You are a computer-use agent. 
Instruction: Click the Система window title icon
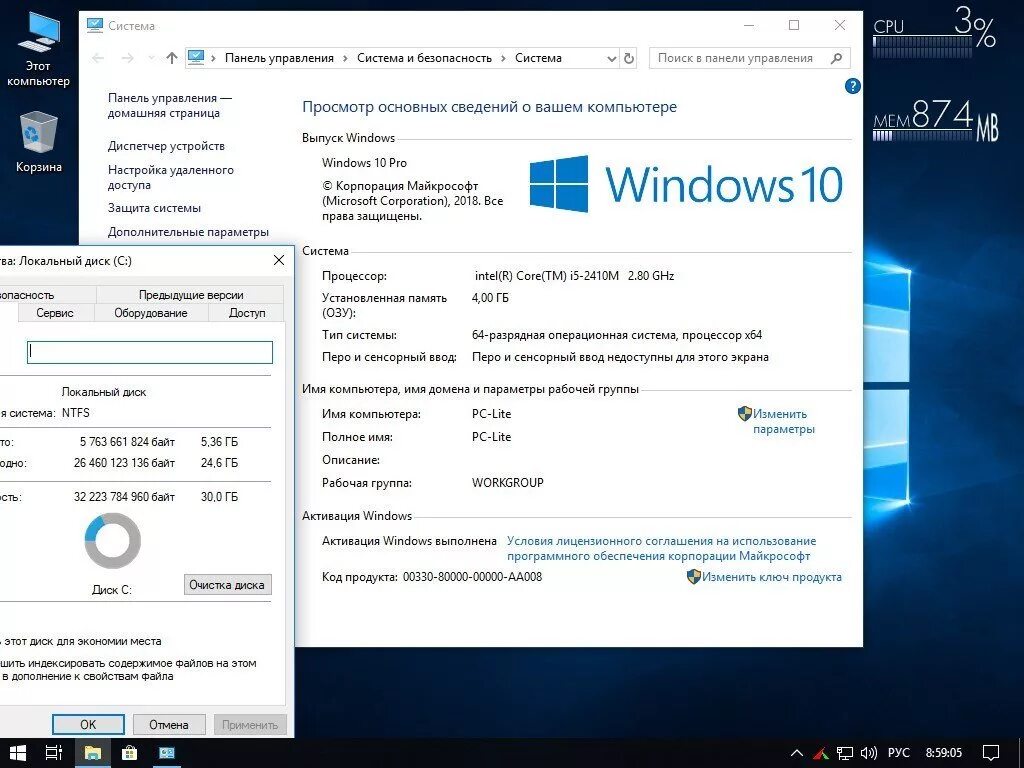pyautogui.click(x=95, y=25)
